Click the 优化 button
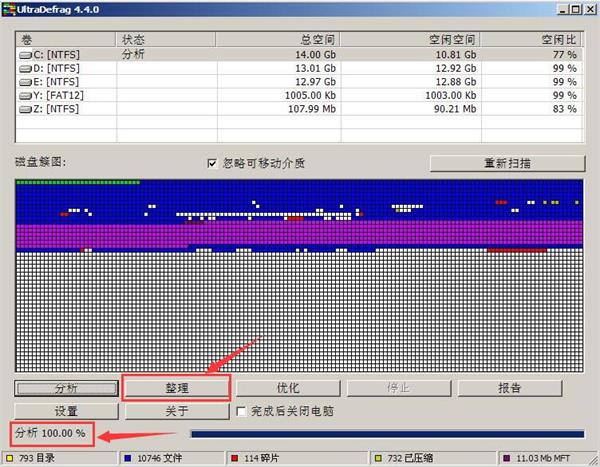 [x=288, y=389]
